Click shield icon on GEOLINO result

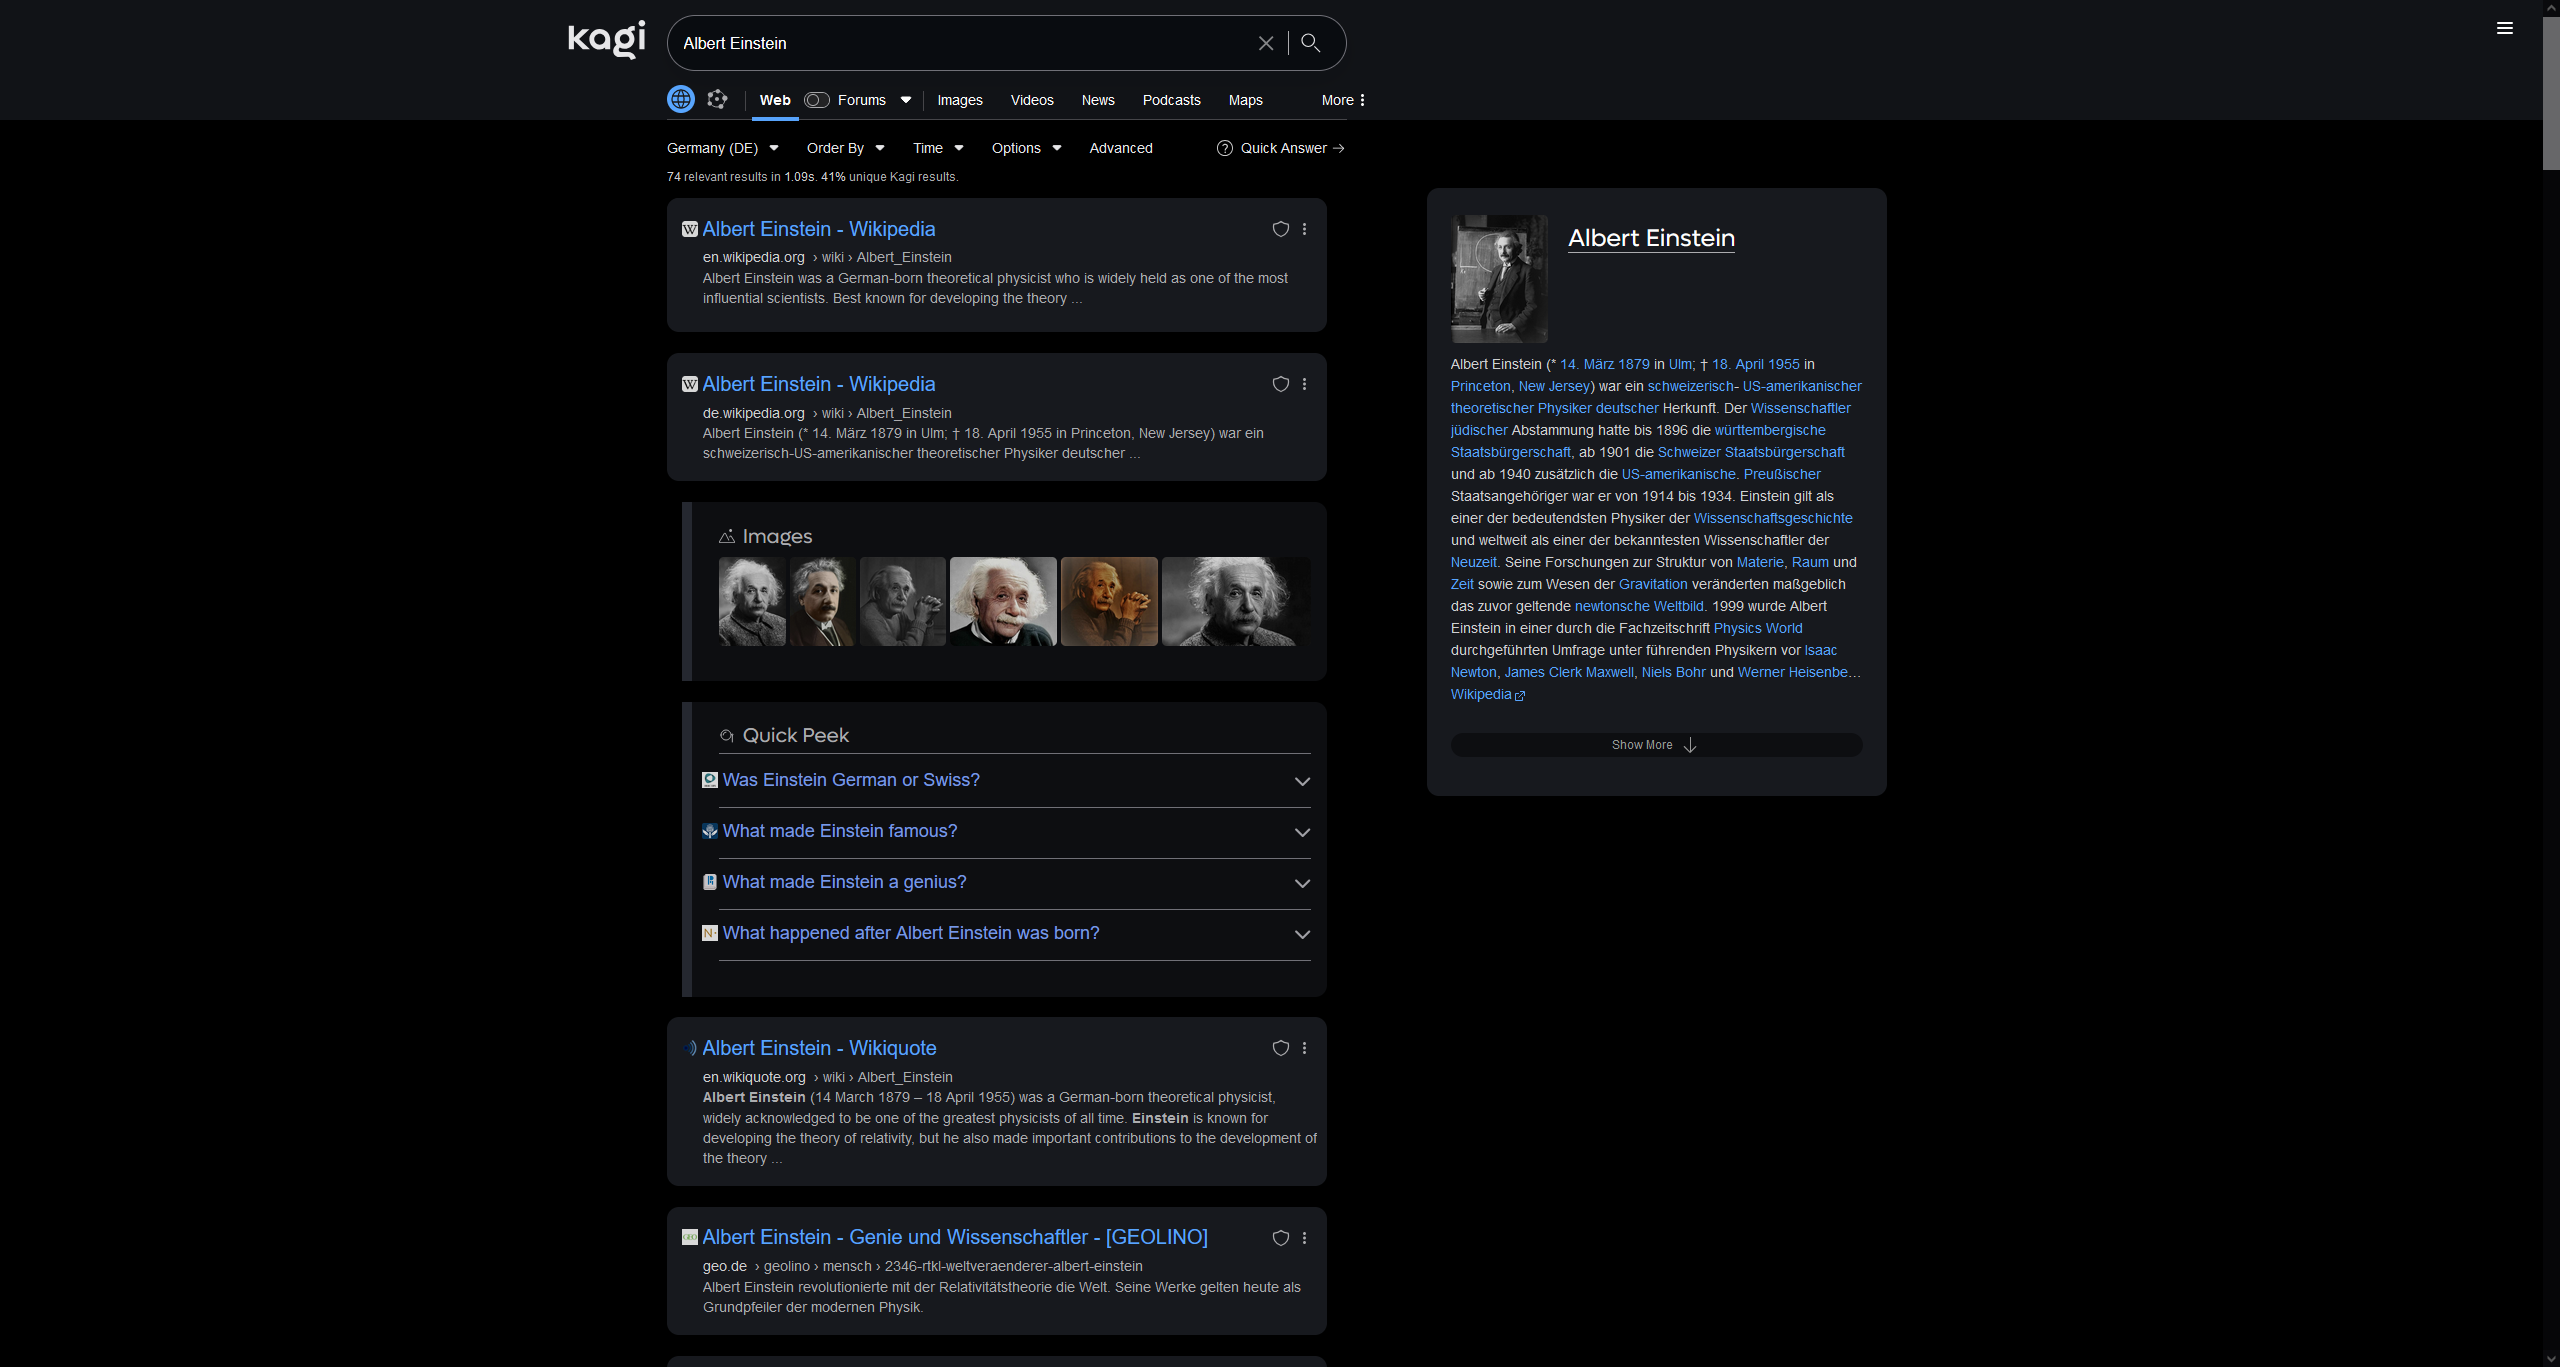pos(1280,1238)
